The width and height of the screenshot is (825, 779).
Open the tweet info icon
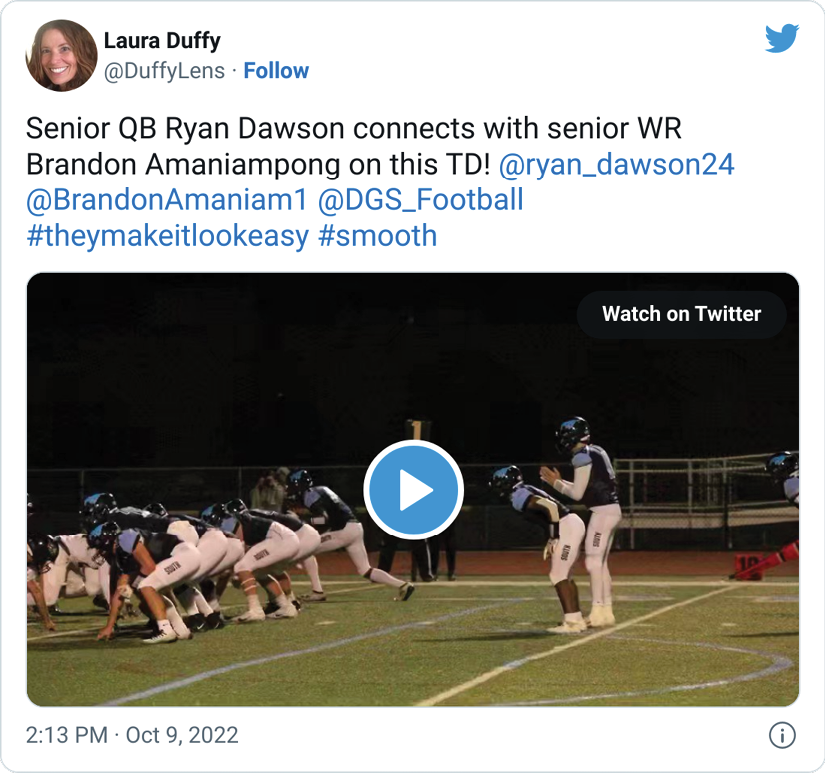tap(782, 735)
